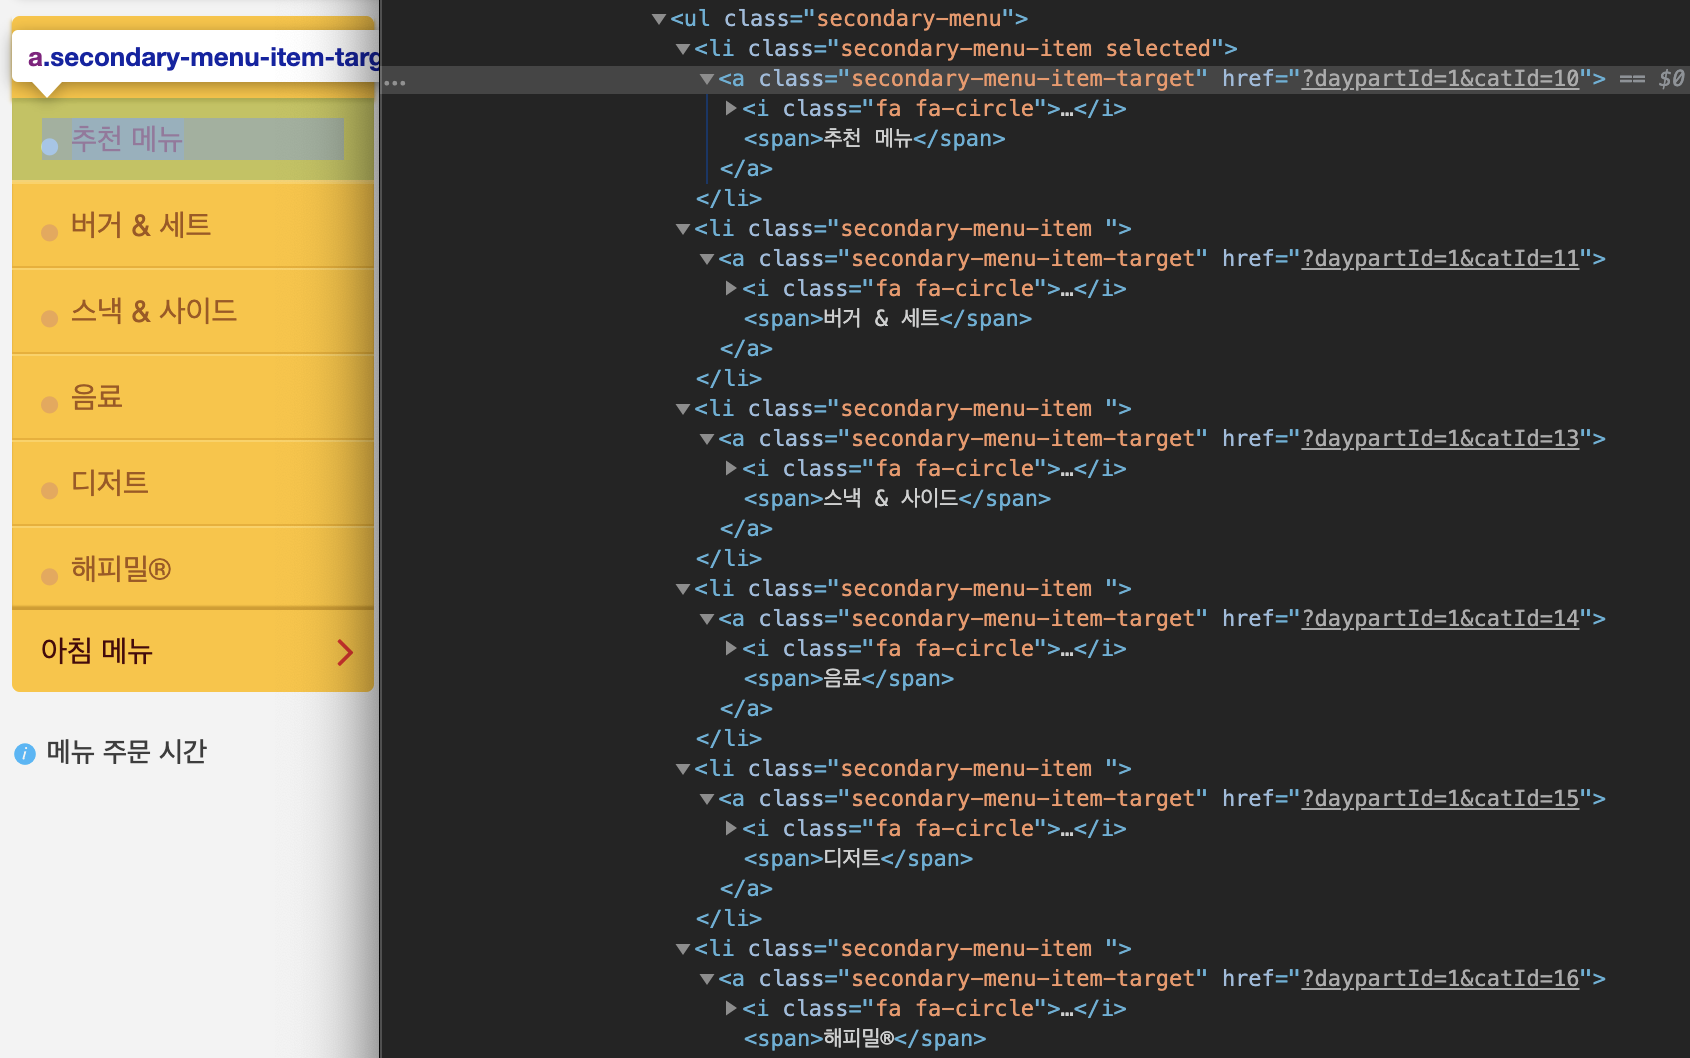Click the red chevron next to 아침 메뉴

click(x=345, y=652)
